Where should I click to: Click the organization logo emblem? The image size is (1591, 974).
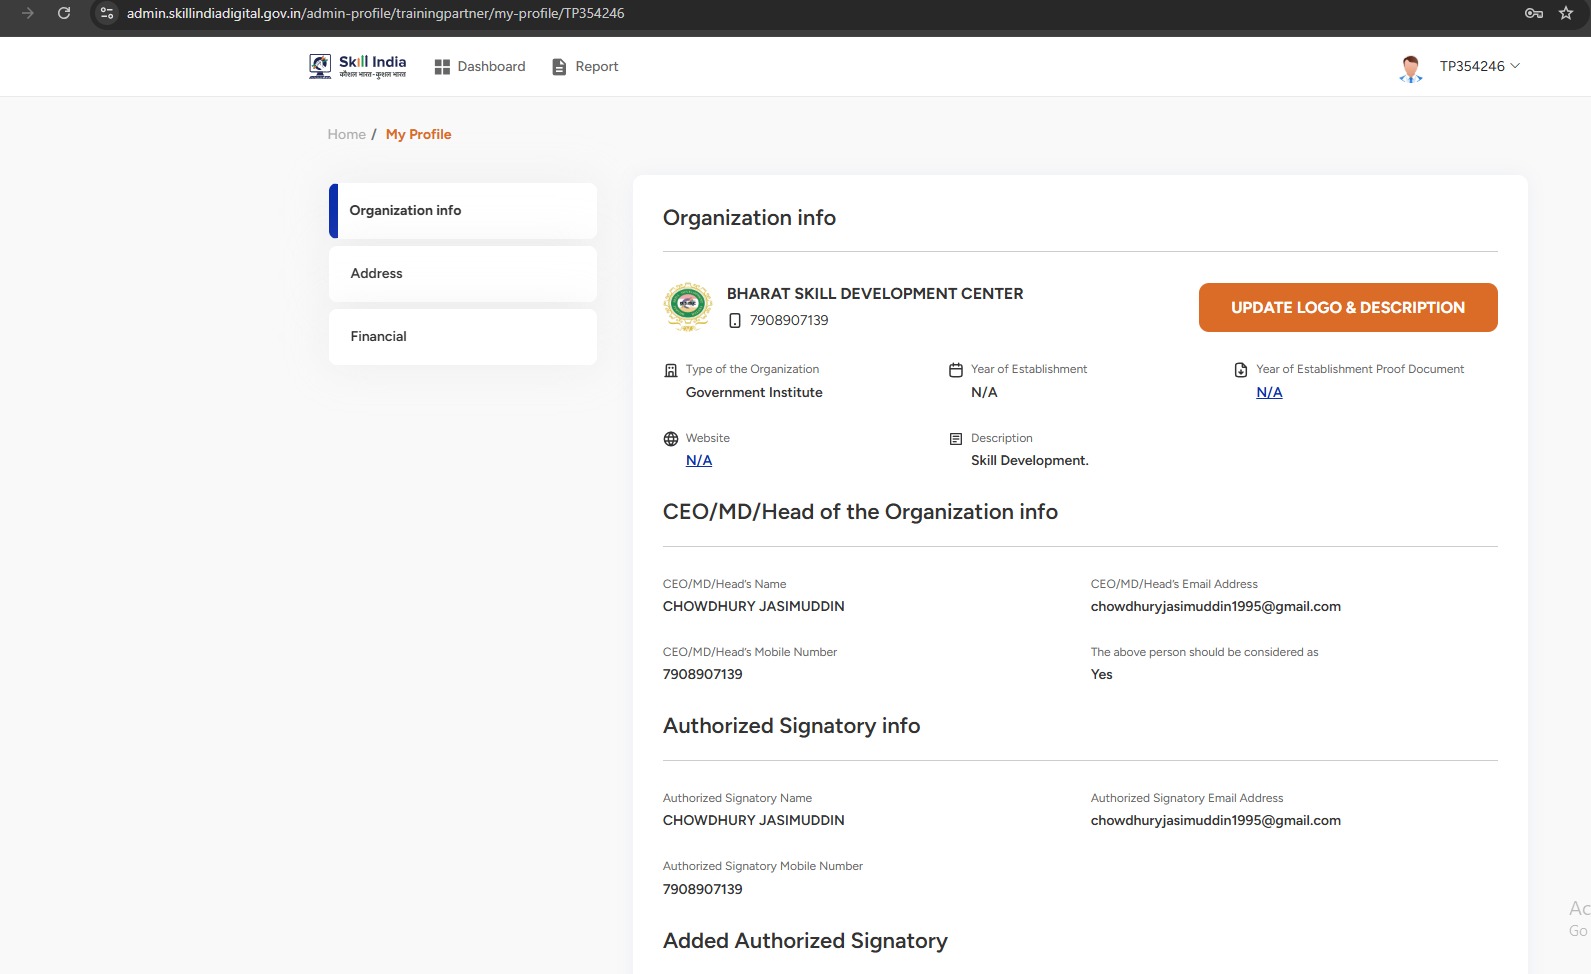click(688, 306)
